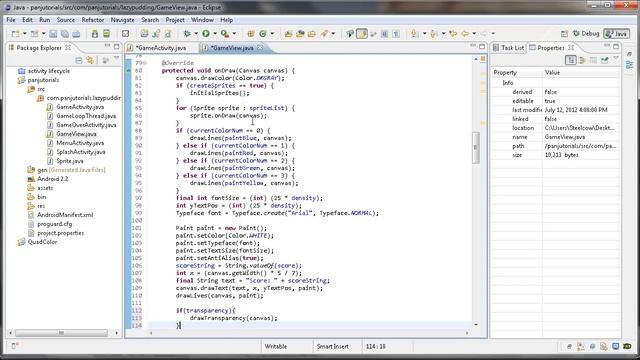Switch to the GameActivity.java editor tab

pyautogui.click(x=160, y=48)
